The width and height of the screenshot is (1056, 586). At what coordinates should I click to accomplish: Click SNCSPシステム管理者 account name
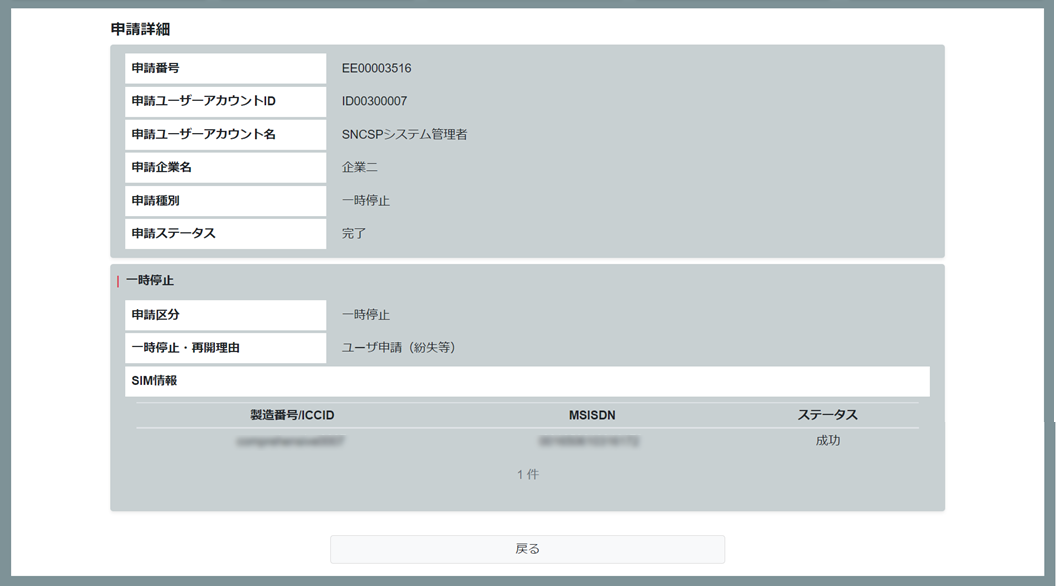pos(404,134)
